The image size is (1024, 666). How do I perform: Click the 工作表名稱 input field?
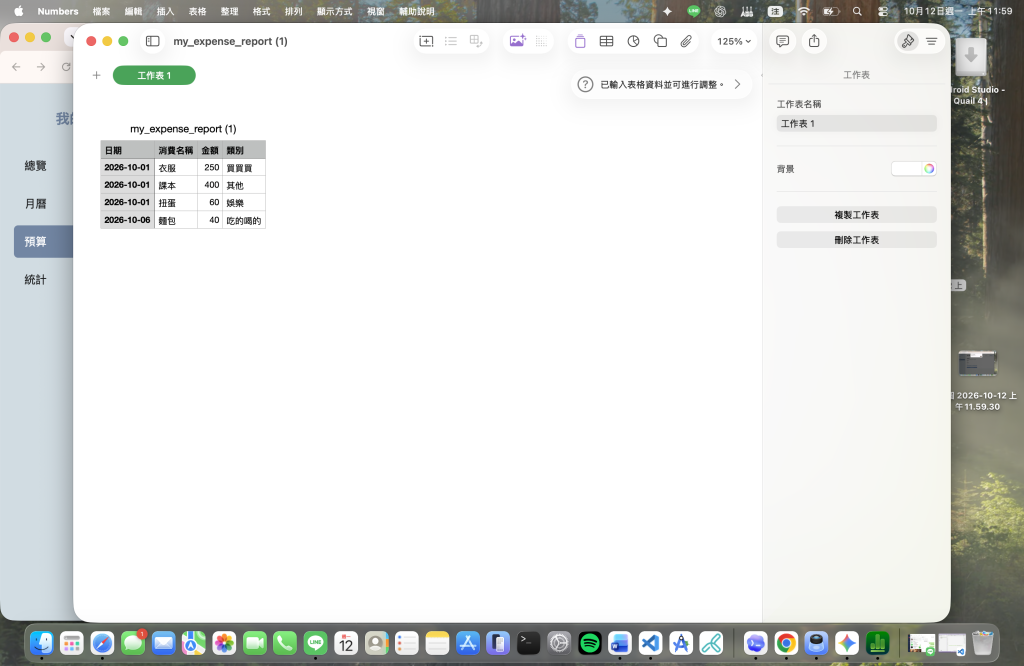coord(856,123)
